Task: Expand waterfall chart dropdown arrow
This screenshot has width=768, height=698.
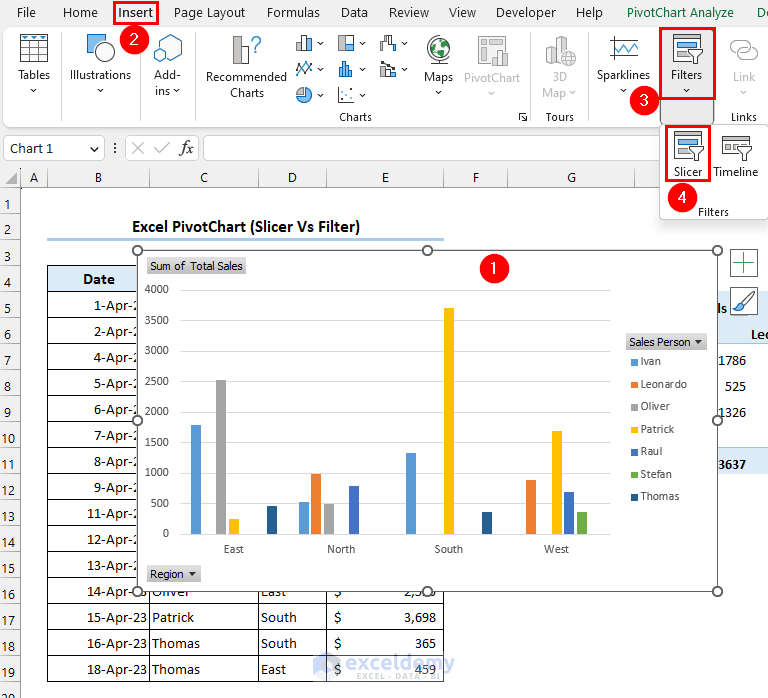Action: point(405,44)
